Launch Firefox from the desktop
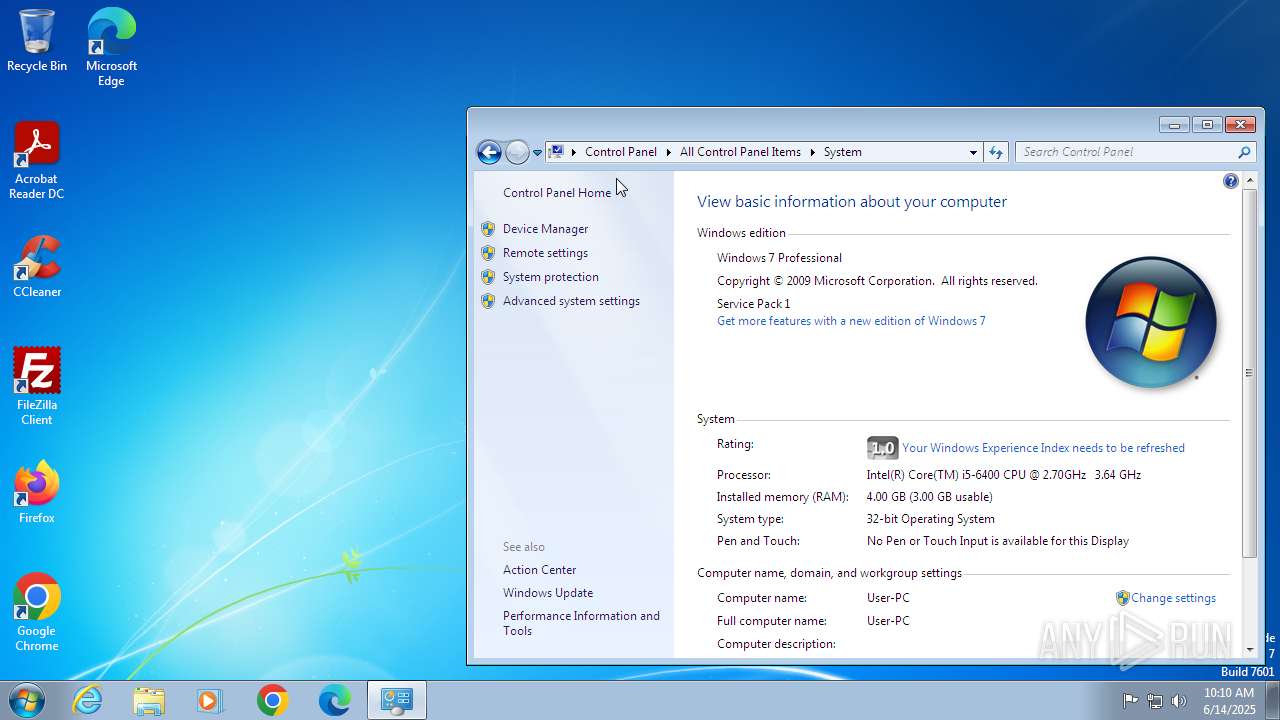Image resolution: width=1280 pixels, height=720 pixels. [x=37, y=492]
